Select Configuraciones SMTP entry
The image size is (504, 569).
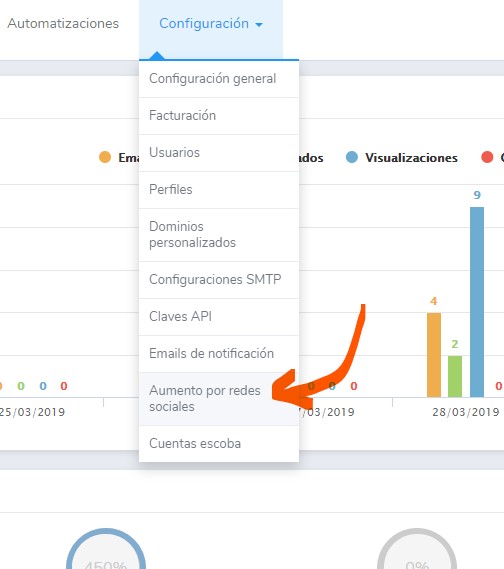[219, 280]
